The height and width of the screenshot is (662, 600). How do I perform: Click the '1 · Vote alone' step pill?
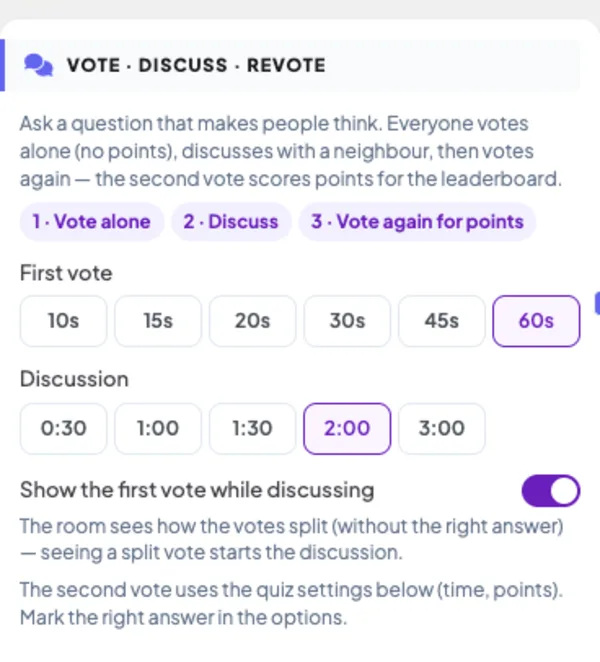(92, 222)
